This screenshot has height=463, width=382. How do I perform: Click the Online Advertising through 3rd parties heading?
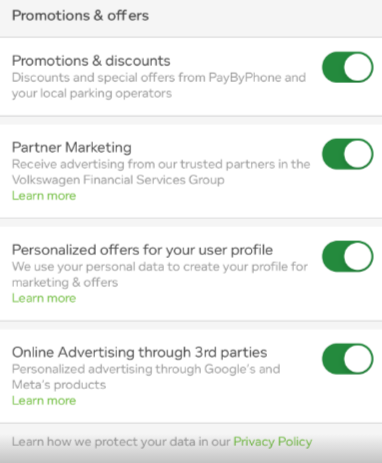coord(139,352)
